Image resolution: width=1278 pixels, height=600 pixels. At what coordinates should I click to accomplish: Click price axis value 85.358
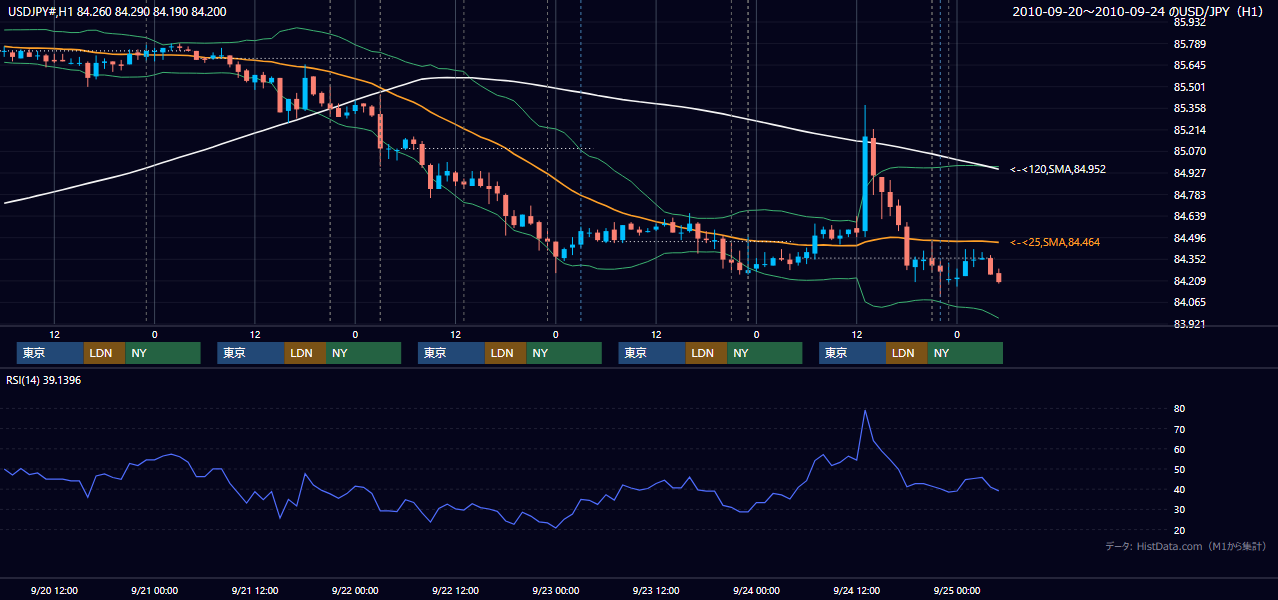coord(1190,108)
